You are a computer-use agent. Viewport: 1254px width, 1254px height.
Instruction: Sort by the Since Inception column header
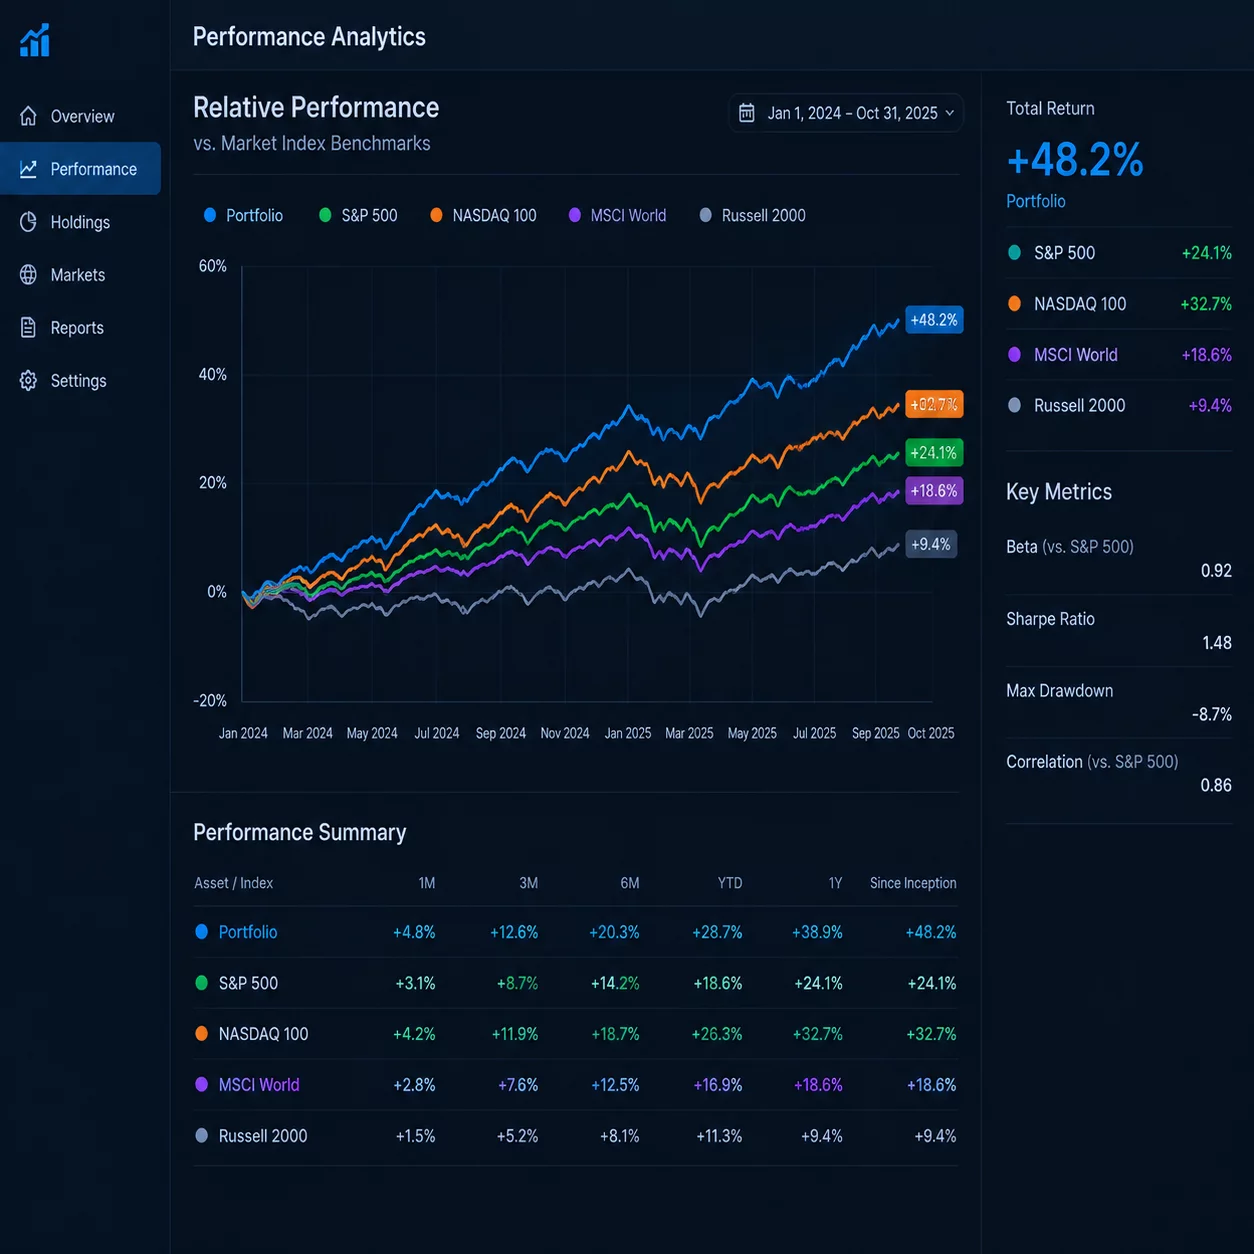pos(913,883)
